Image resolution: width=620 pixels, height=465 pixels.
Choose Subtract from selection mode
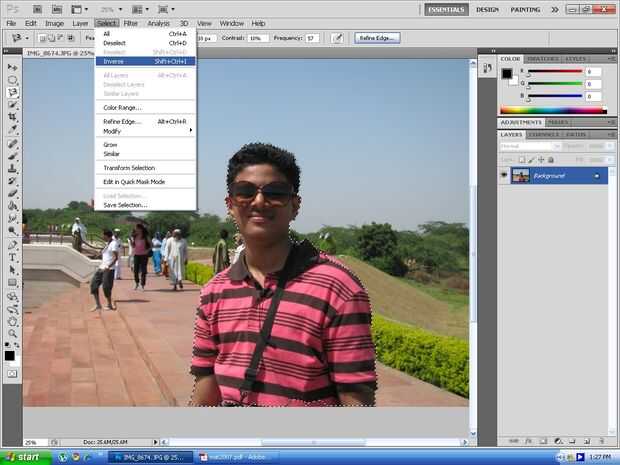tap(61, 38)
